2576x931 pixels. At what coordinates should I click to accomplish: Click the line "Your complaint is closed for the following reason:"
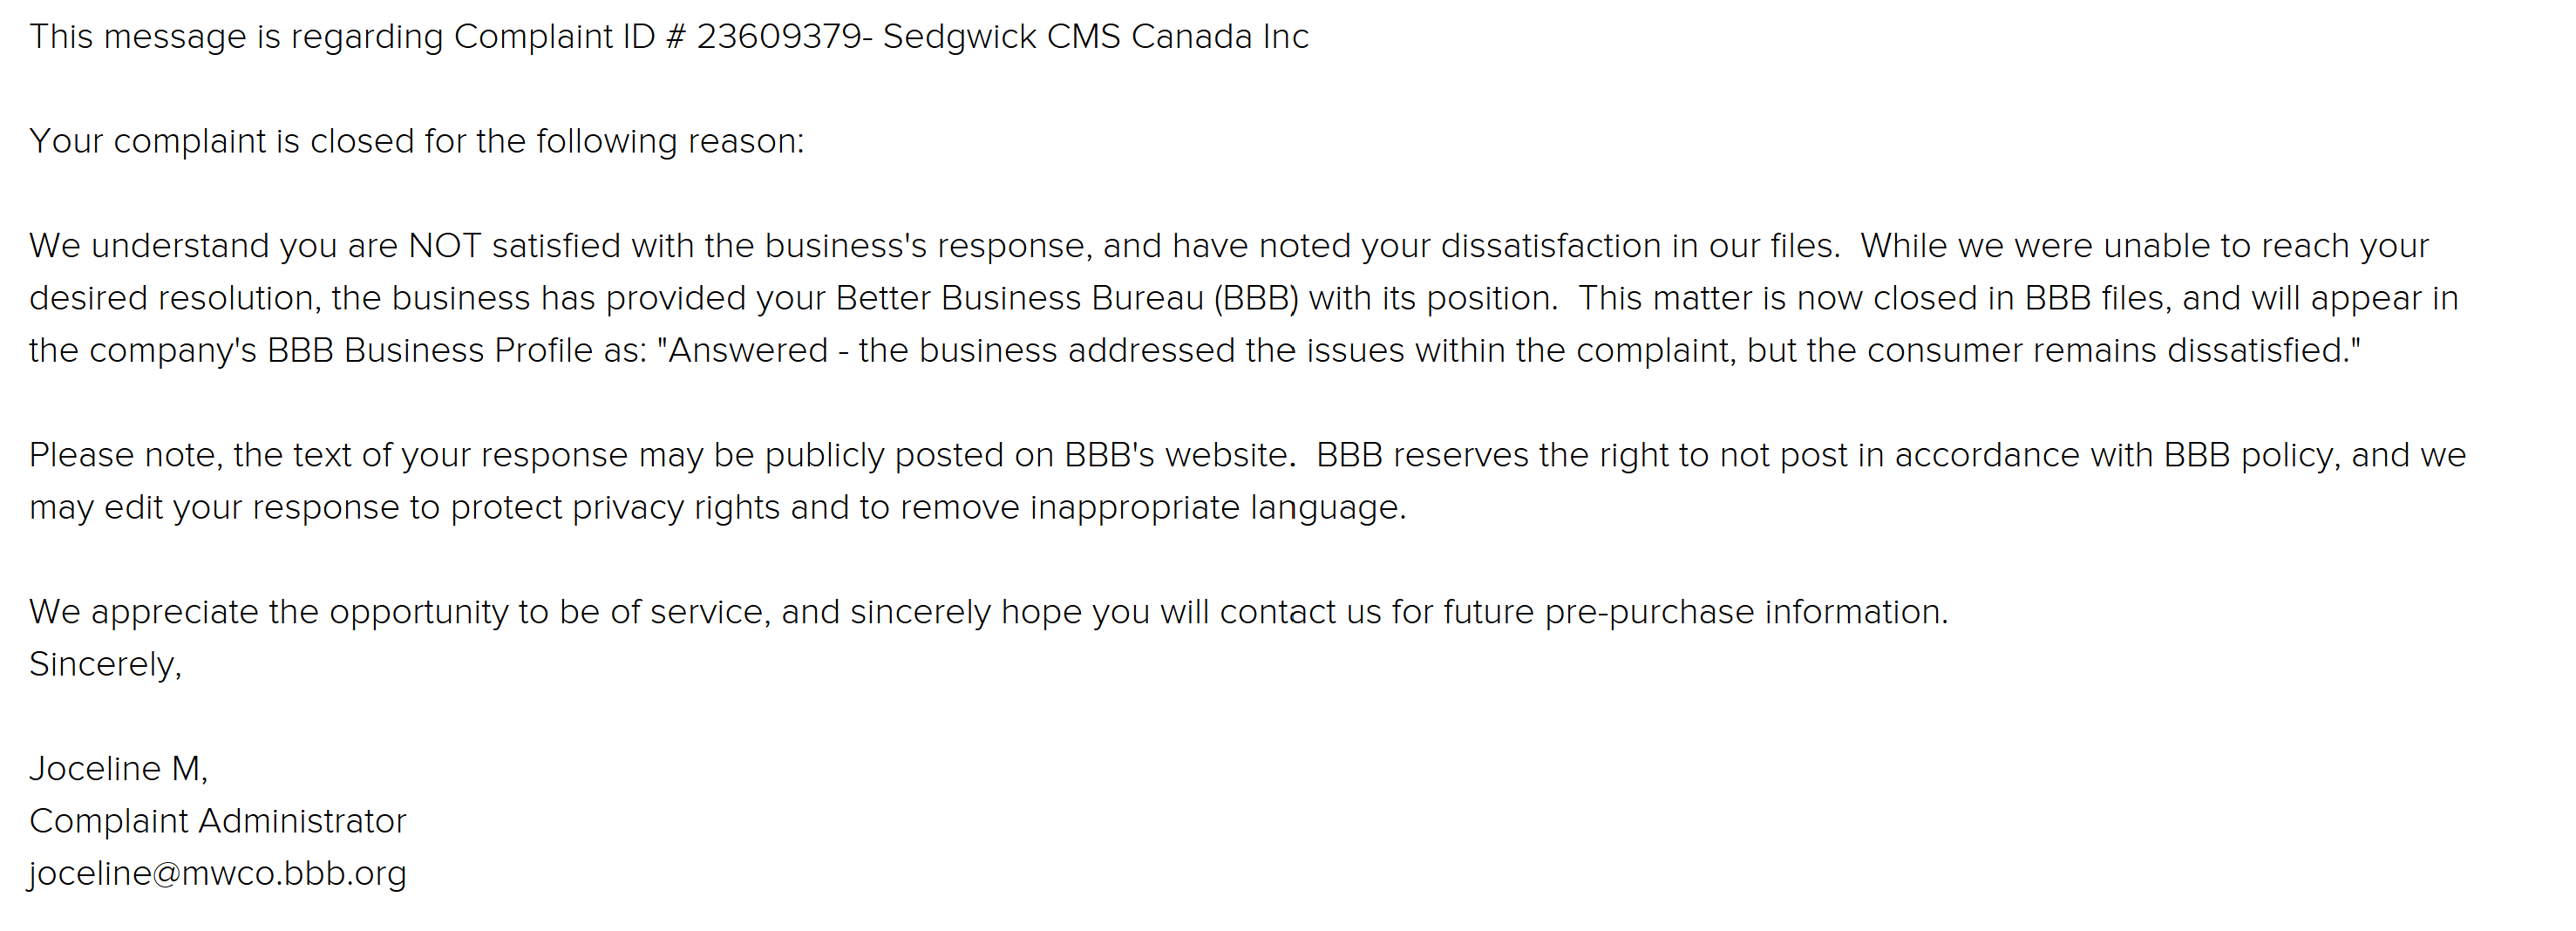pyautogui.click(x=416, y=141)
